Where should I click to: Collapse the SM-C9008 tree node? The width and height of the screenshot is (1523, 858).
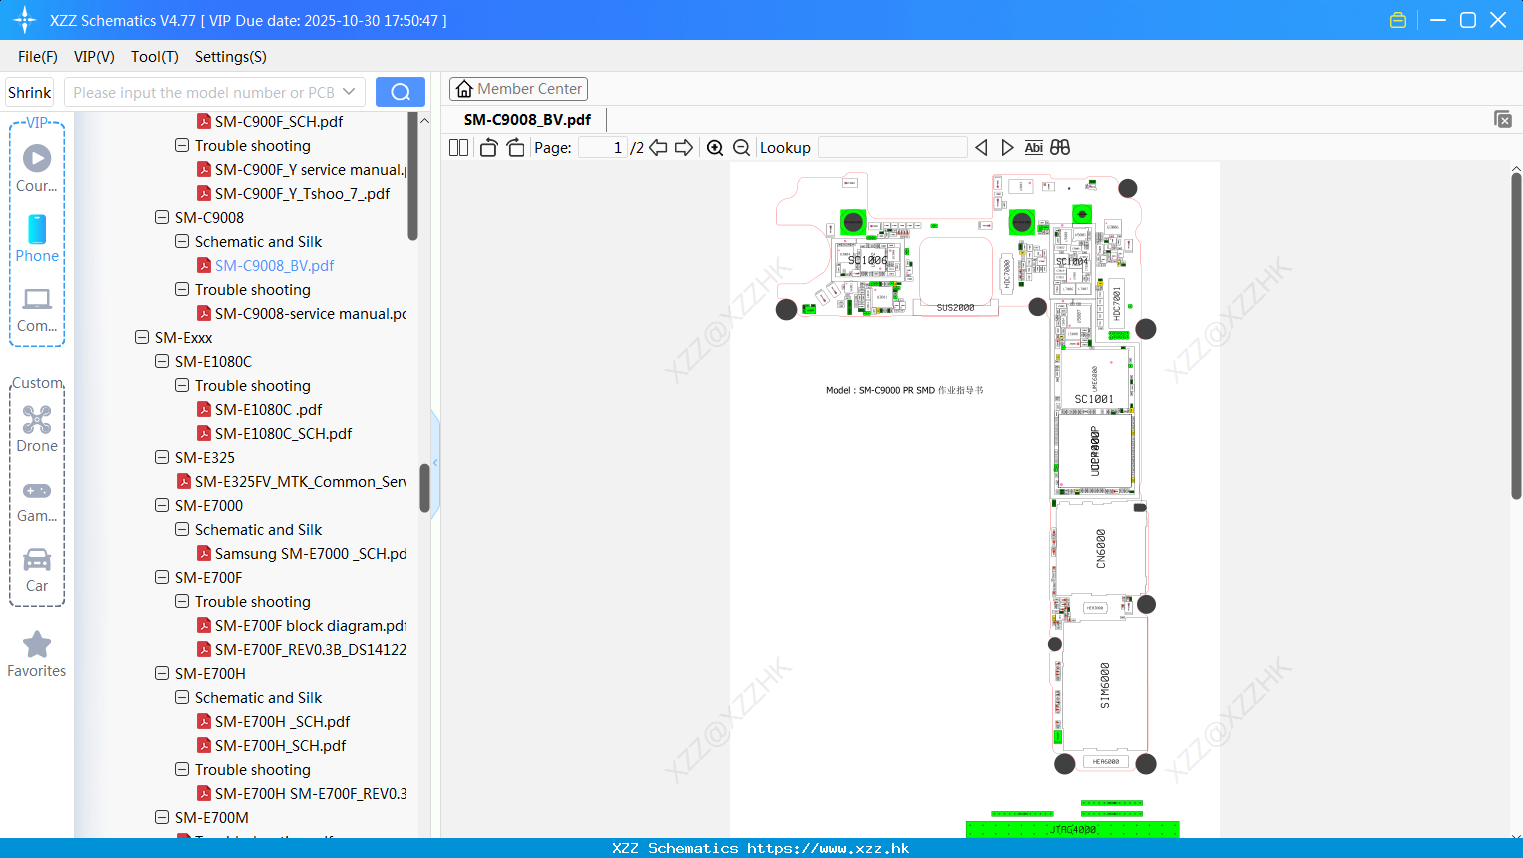click(x=162, y=217)
